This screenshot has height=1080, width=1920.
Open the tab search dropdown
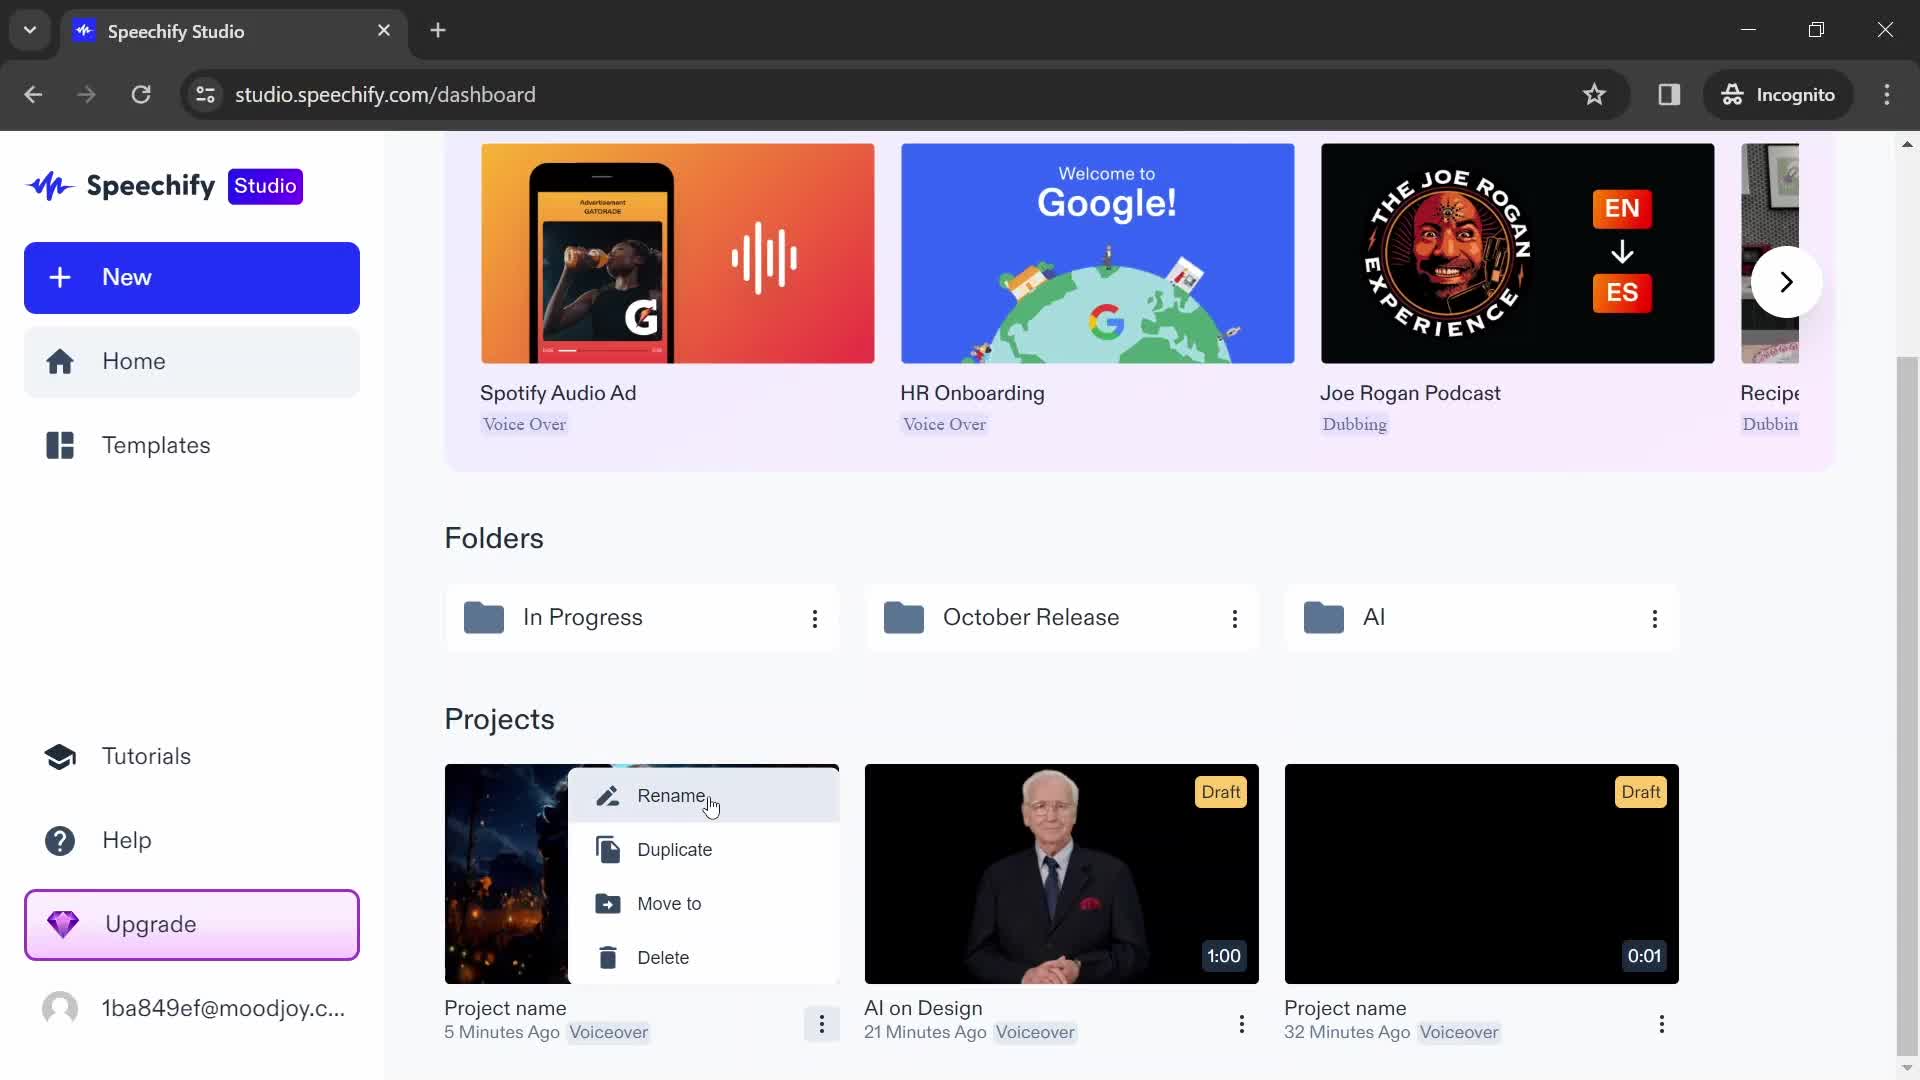pyautogui.click(x=30, y=31)
